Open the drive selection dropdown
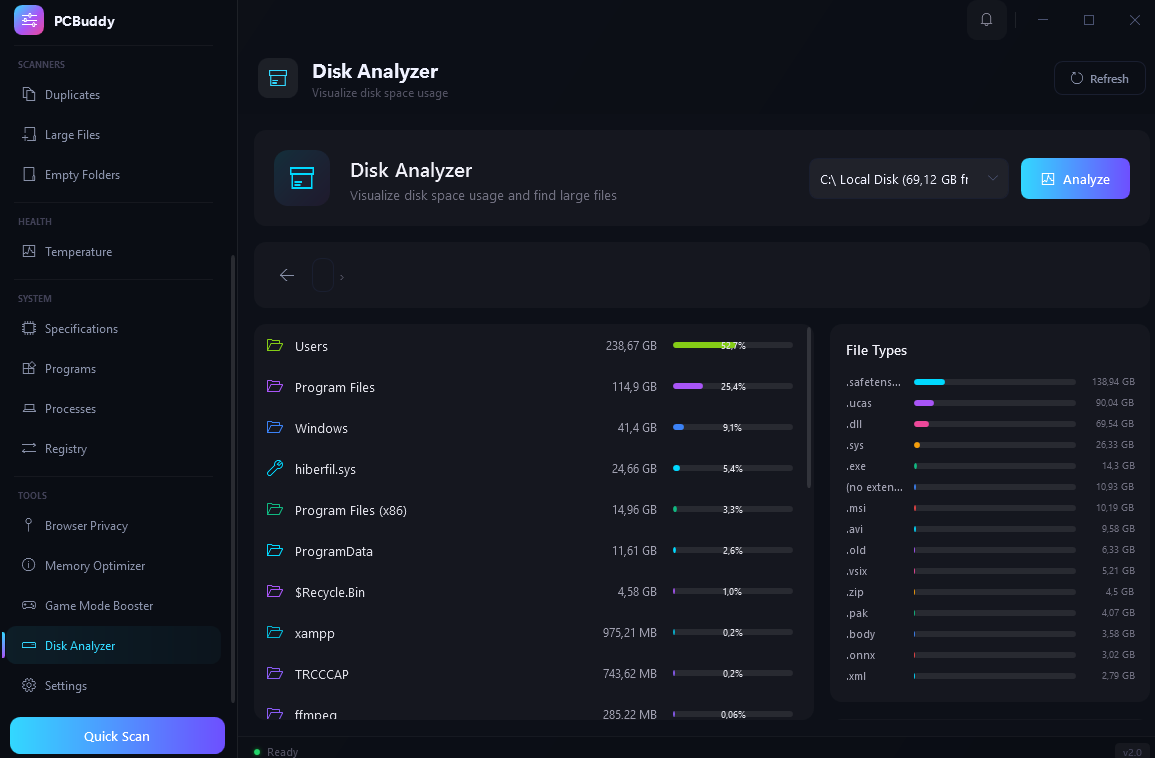This screenshot has width=1155, height=758. (908, 178)
